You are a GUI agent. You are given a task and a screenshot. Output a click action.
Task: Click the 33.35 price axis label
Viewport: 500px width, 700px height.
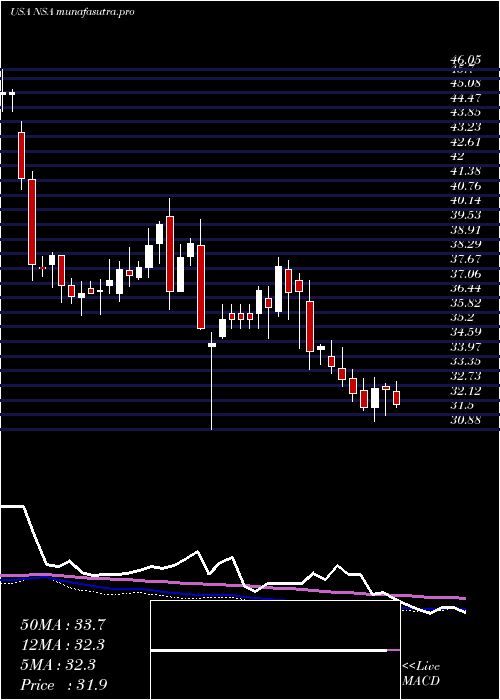pyautogui.click(x=465, y=361)
